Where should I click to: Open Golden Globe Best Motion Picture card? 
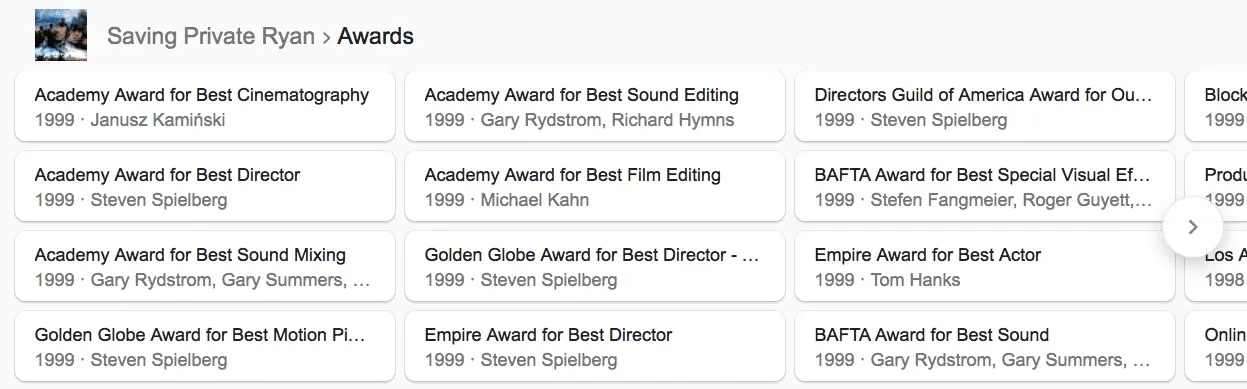point(205,347)
